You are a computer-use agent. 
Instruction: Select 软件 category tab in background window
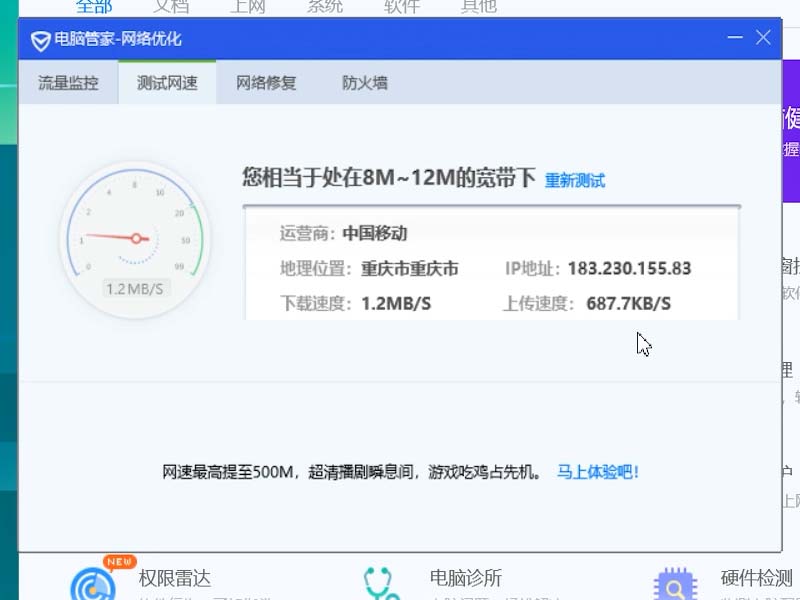[x=402, y=6]
